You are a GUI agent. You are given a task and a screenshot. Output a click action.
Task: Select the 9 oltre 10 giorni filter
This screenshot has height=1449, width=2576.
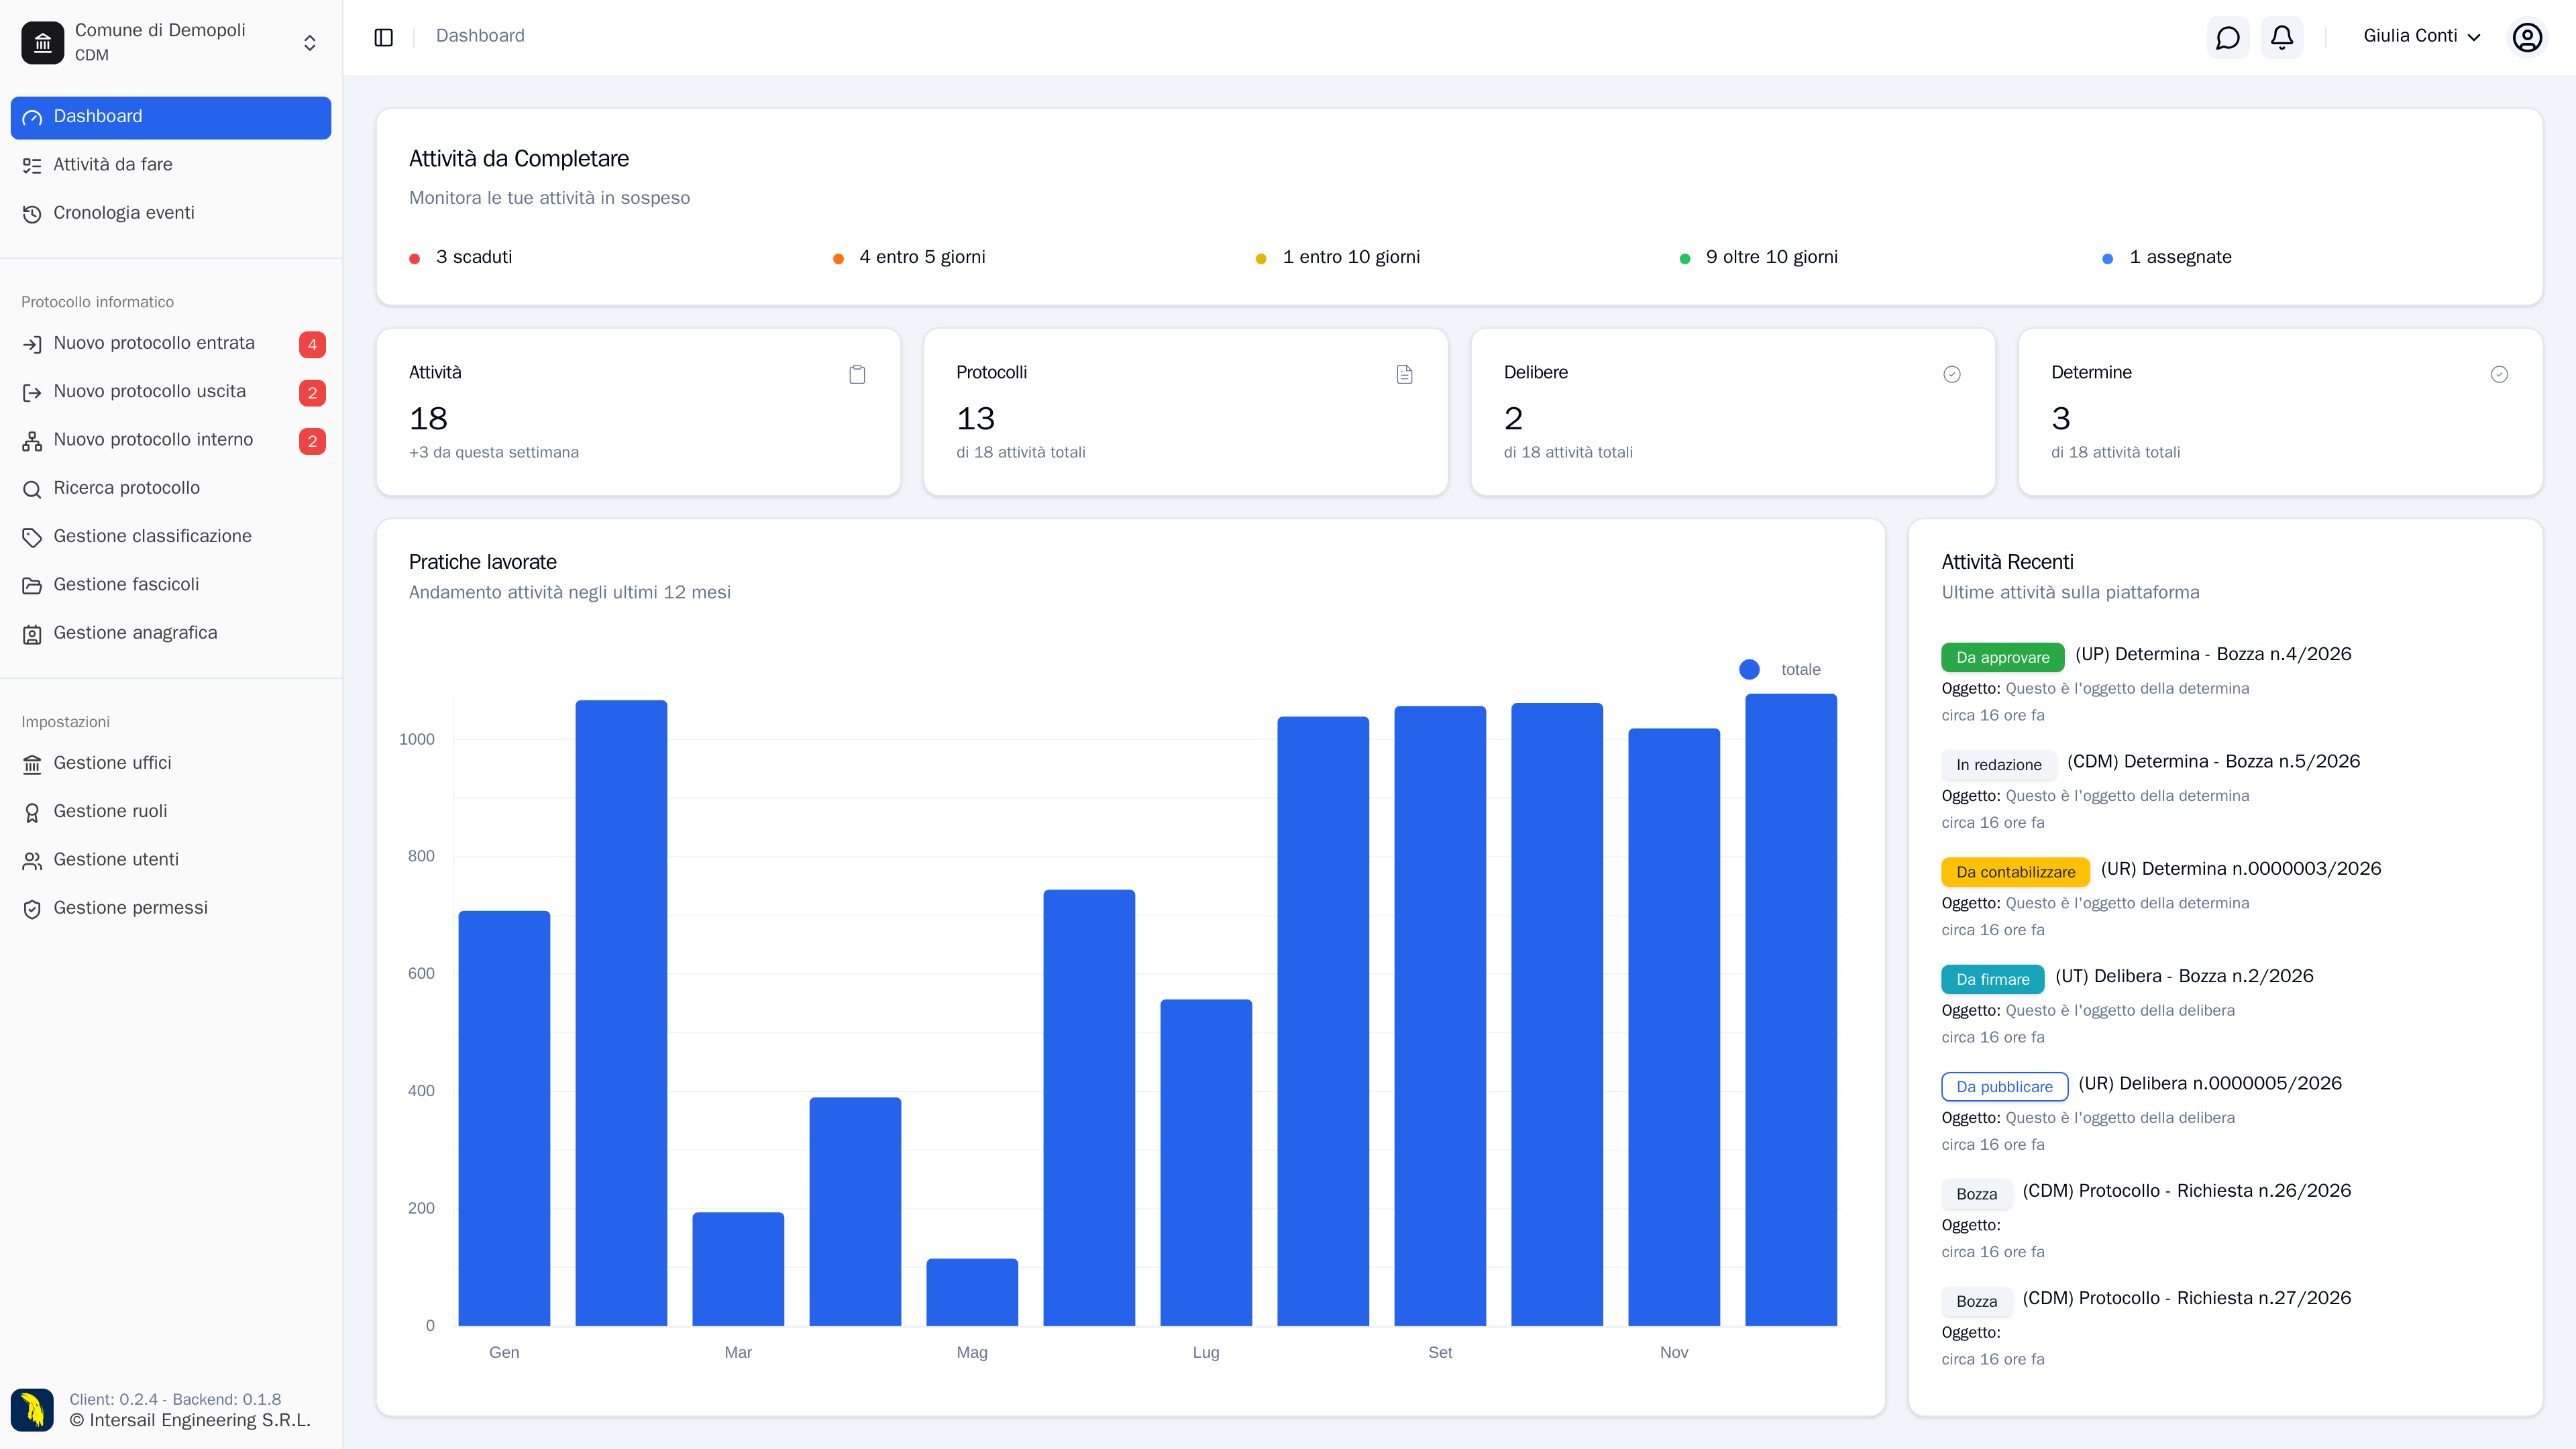pos(1759,257)
